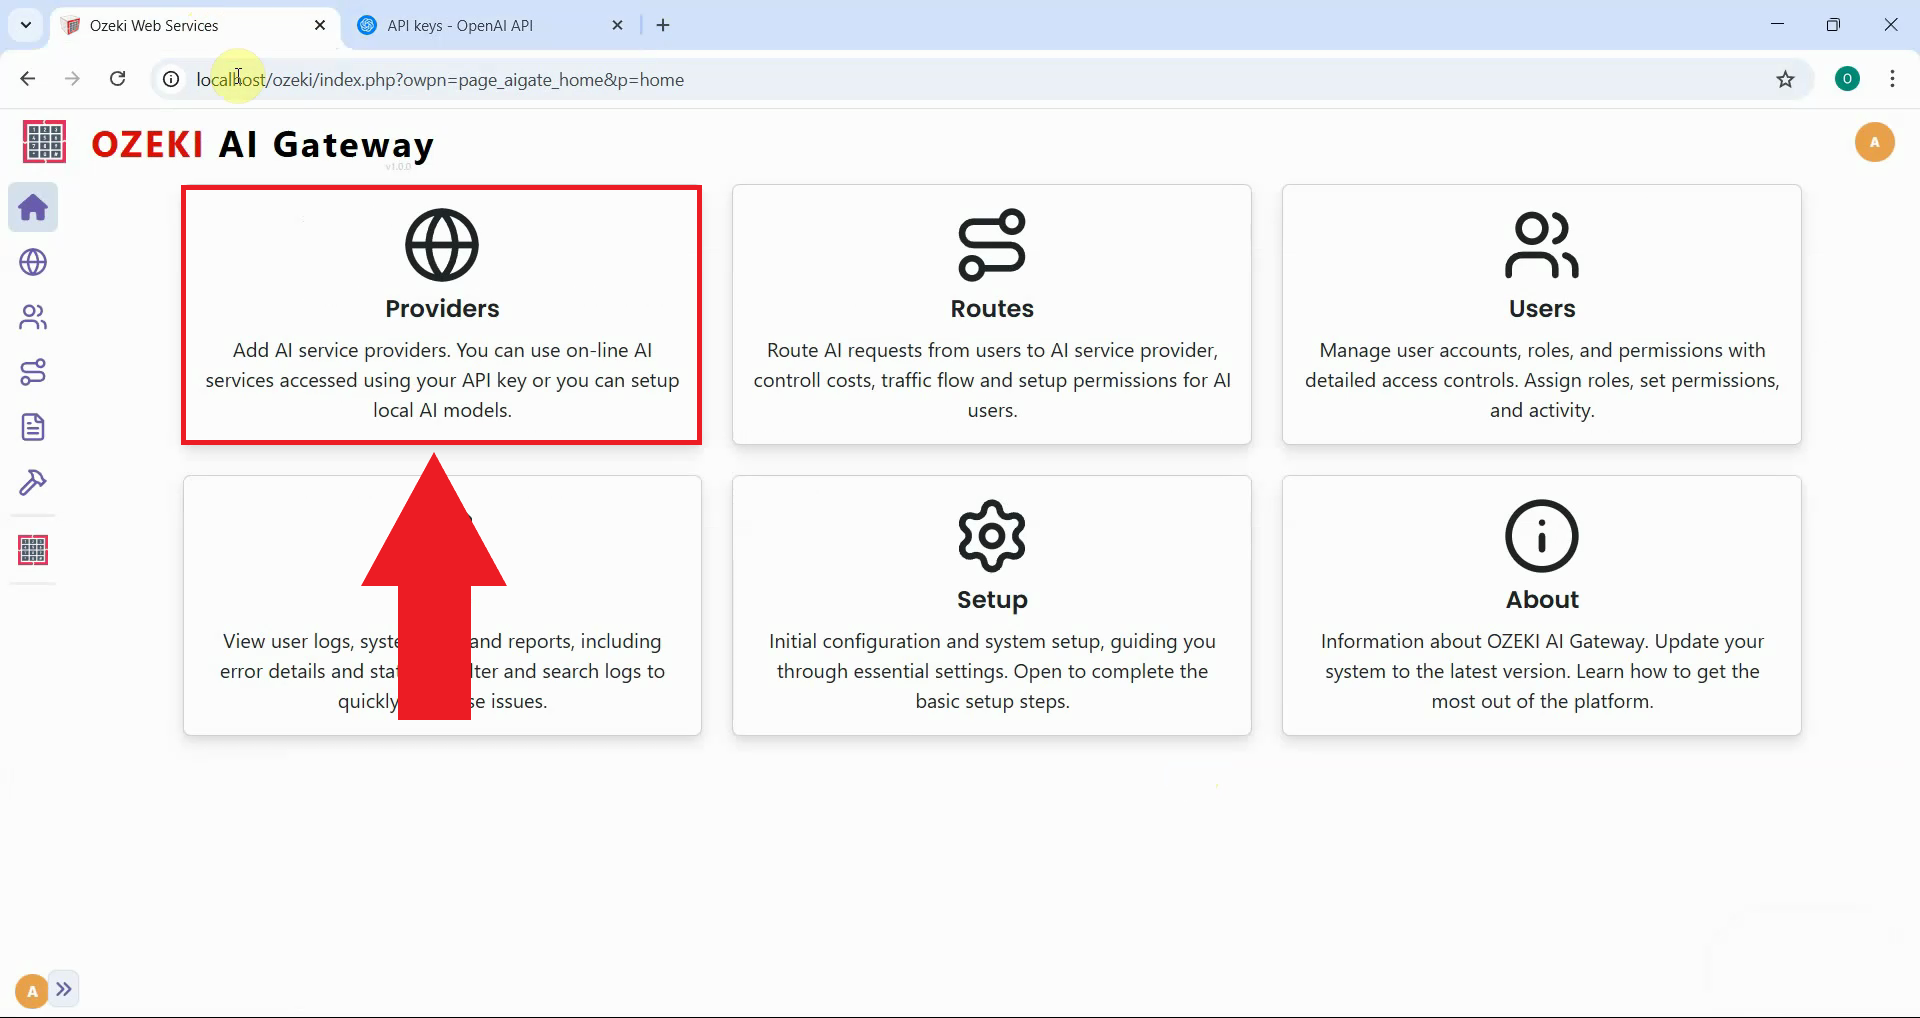
Task: Open Setup via the hammer sidebar icon
Action: click(33, 483)
